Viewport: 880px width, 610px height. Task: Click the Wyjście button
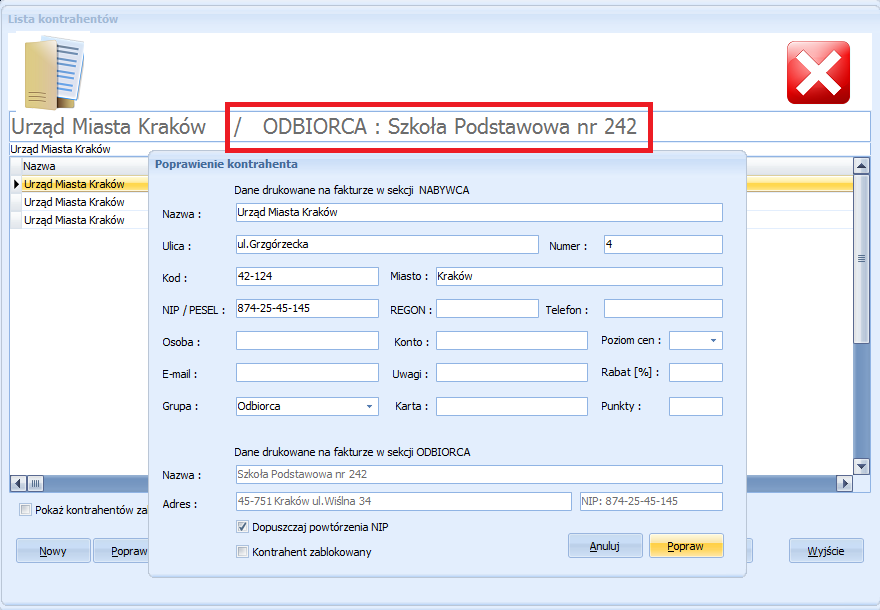click(826, 551)
